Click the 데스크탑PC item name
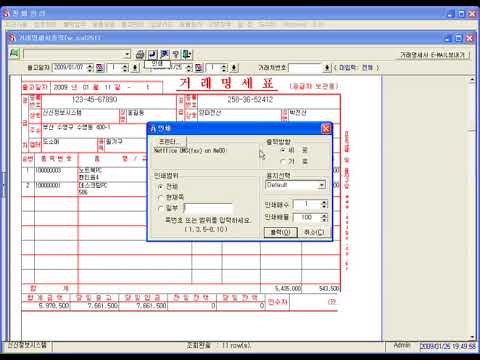This screenshot has height=360, width=480. tap(93, 185)
